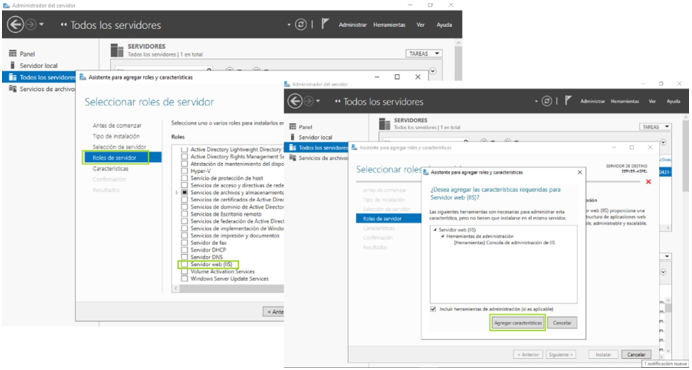
Task: Toggle Incluir herramientas de administración checkbox
Action: pyautogui.click(x=433, y=309)
